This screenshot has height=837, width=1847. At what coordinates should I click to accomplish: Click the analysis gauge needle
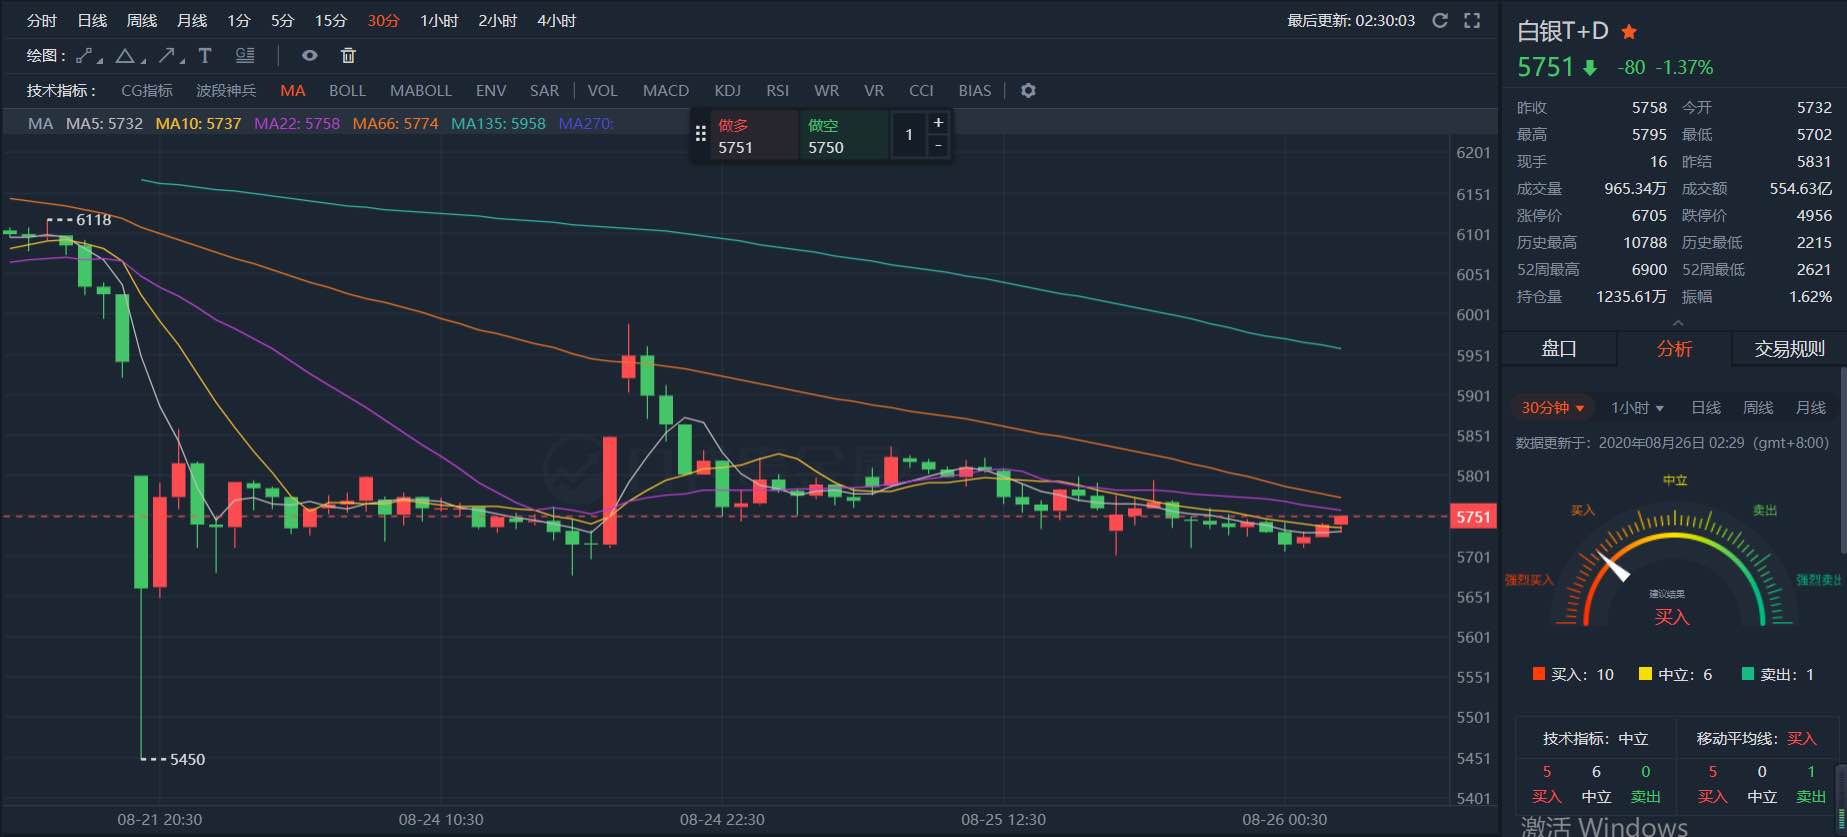point(1614,567)
